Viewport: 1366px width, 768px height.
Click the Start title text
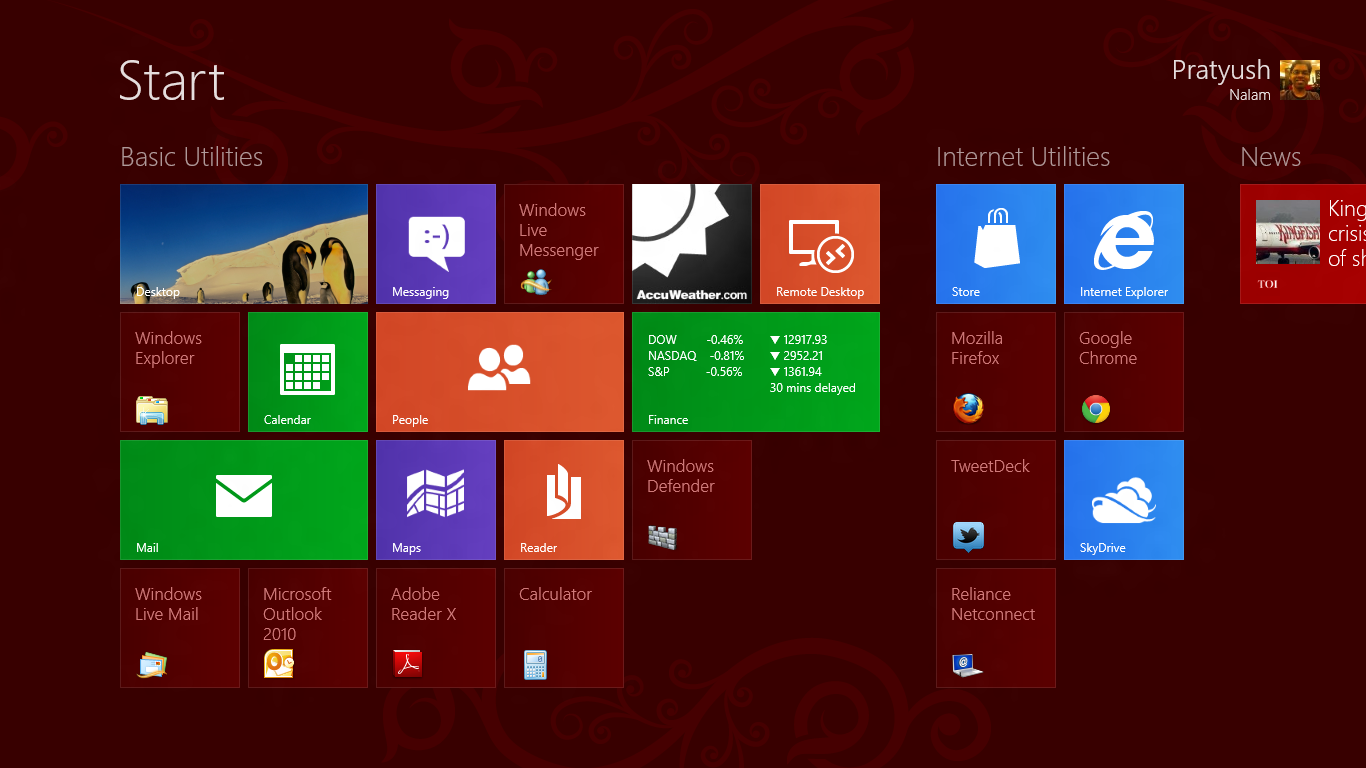click(172, 81)
